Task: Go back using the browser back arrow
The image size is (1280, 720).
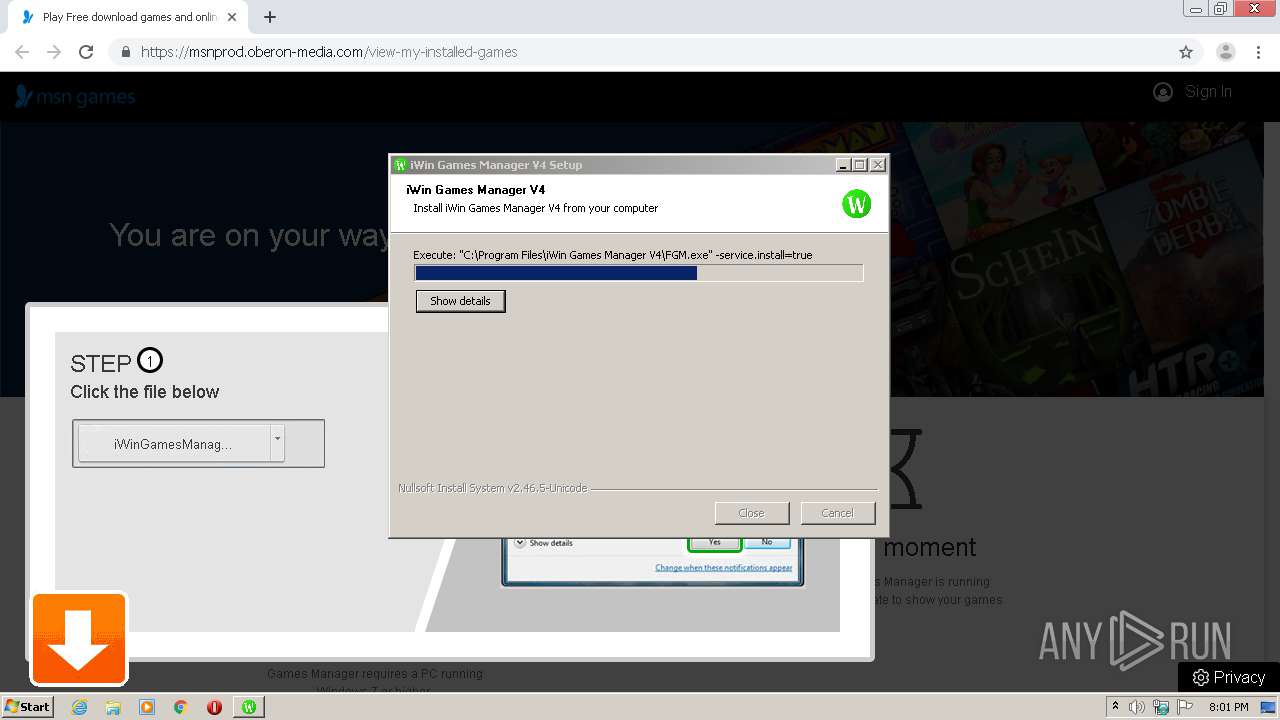Action: point(22,52)
